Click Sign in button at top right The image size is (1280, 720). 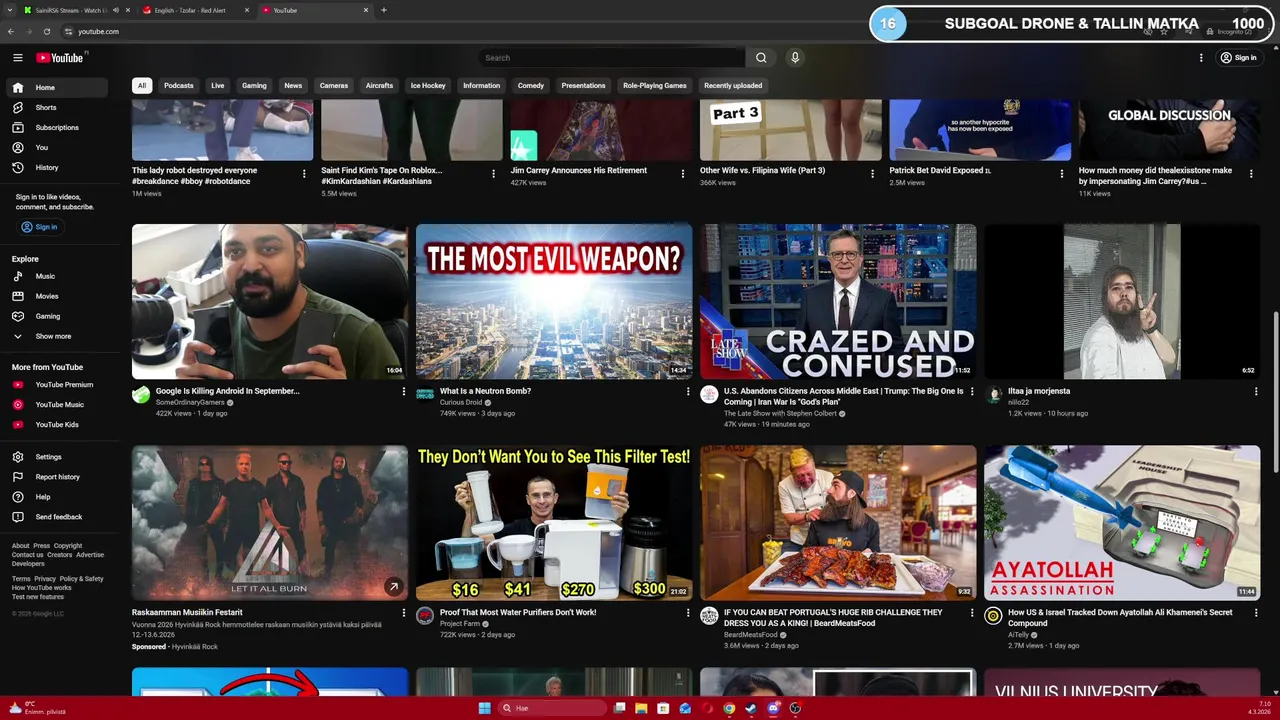click(1238, 58)
